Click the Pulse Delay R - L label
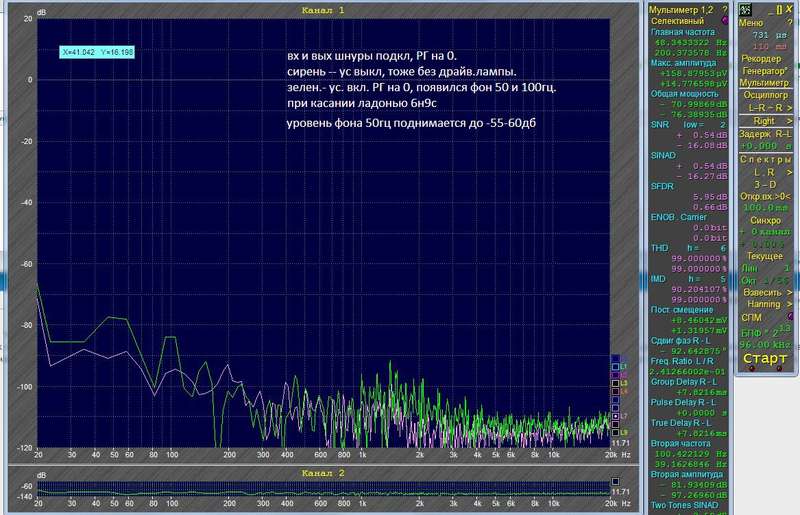 pos(683,402)
